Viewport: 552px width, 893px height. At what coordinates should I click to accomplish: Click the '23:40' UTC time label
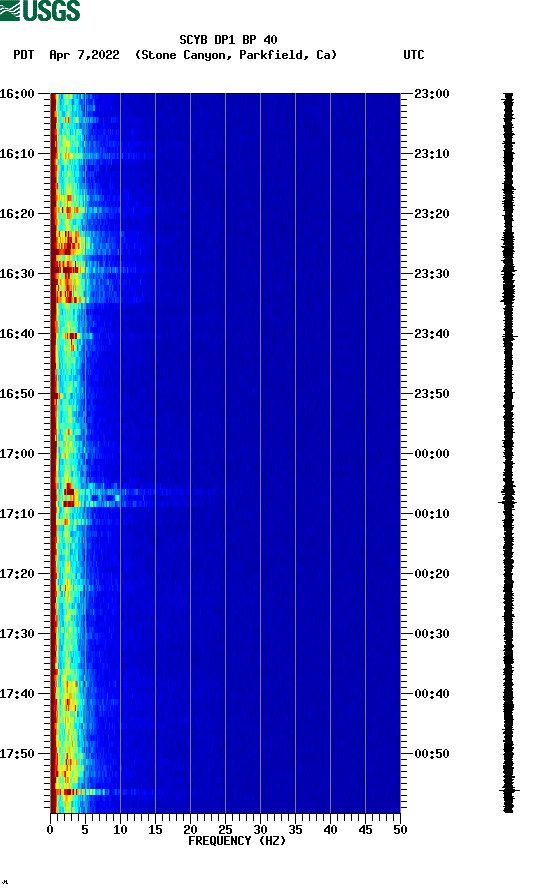432,334
